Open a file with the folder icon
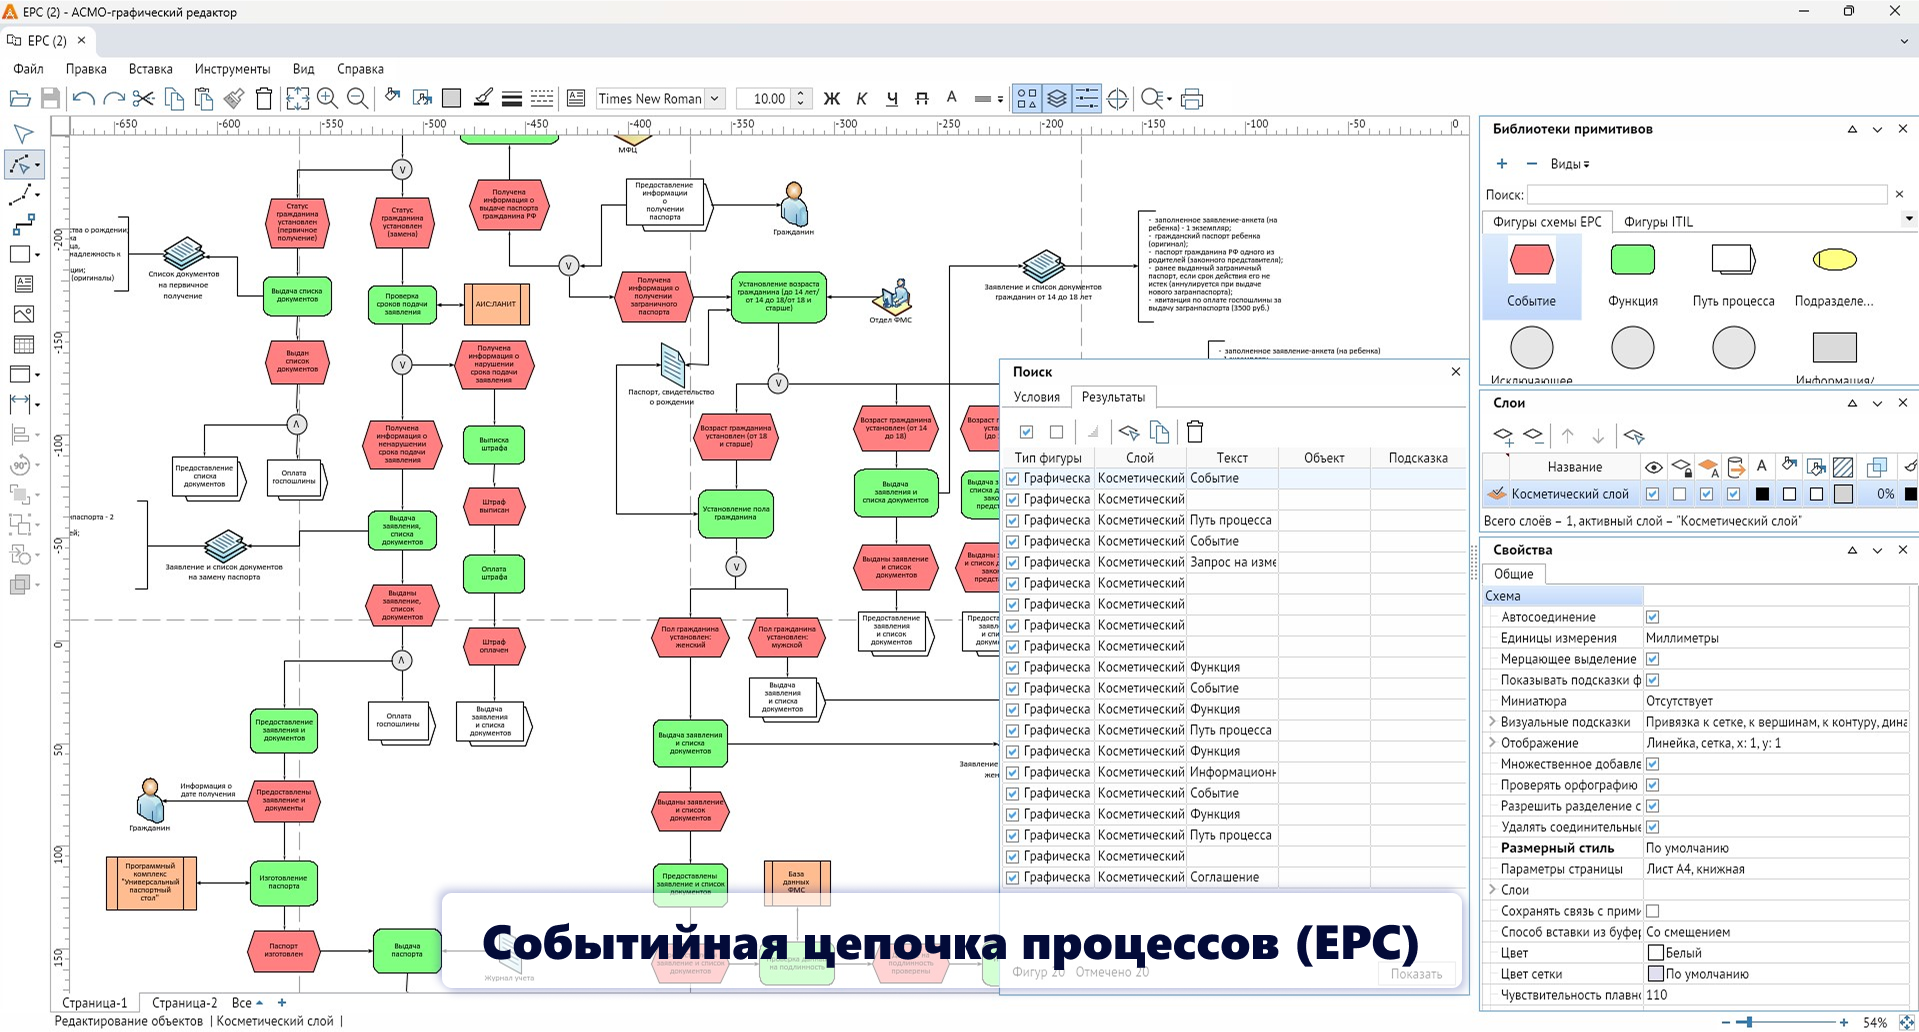 pyautogui.click(x=19, y=98)
